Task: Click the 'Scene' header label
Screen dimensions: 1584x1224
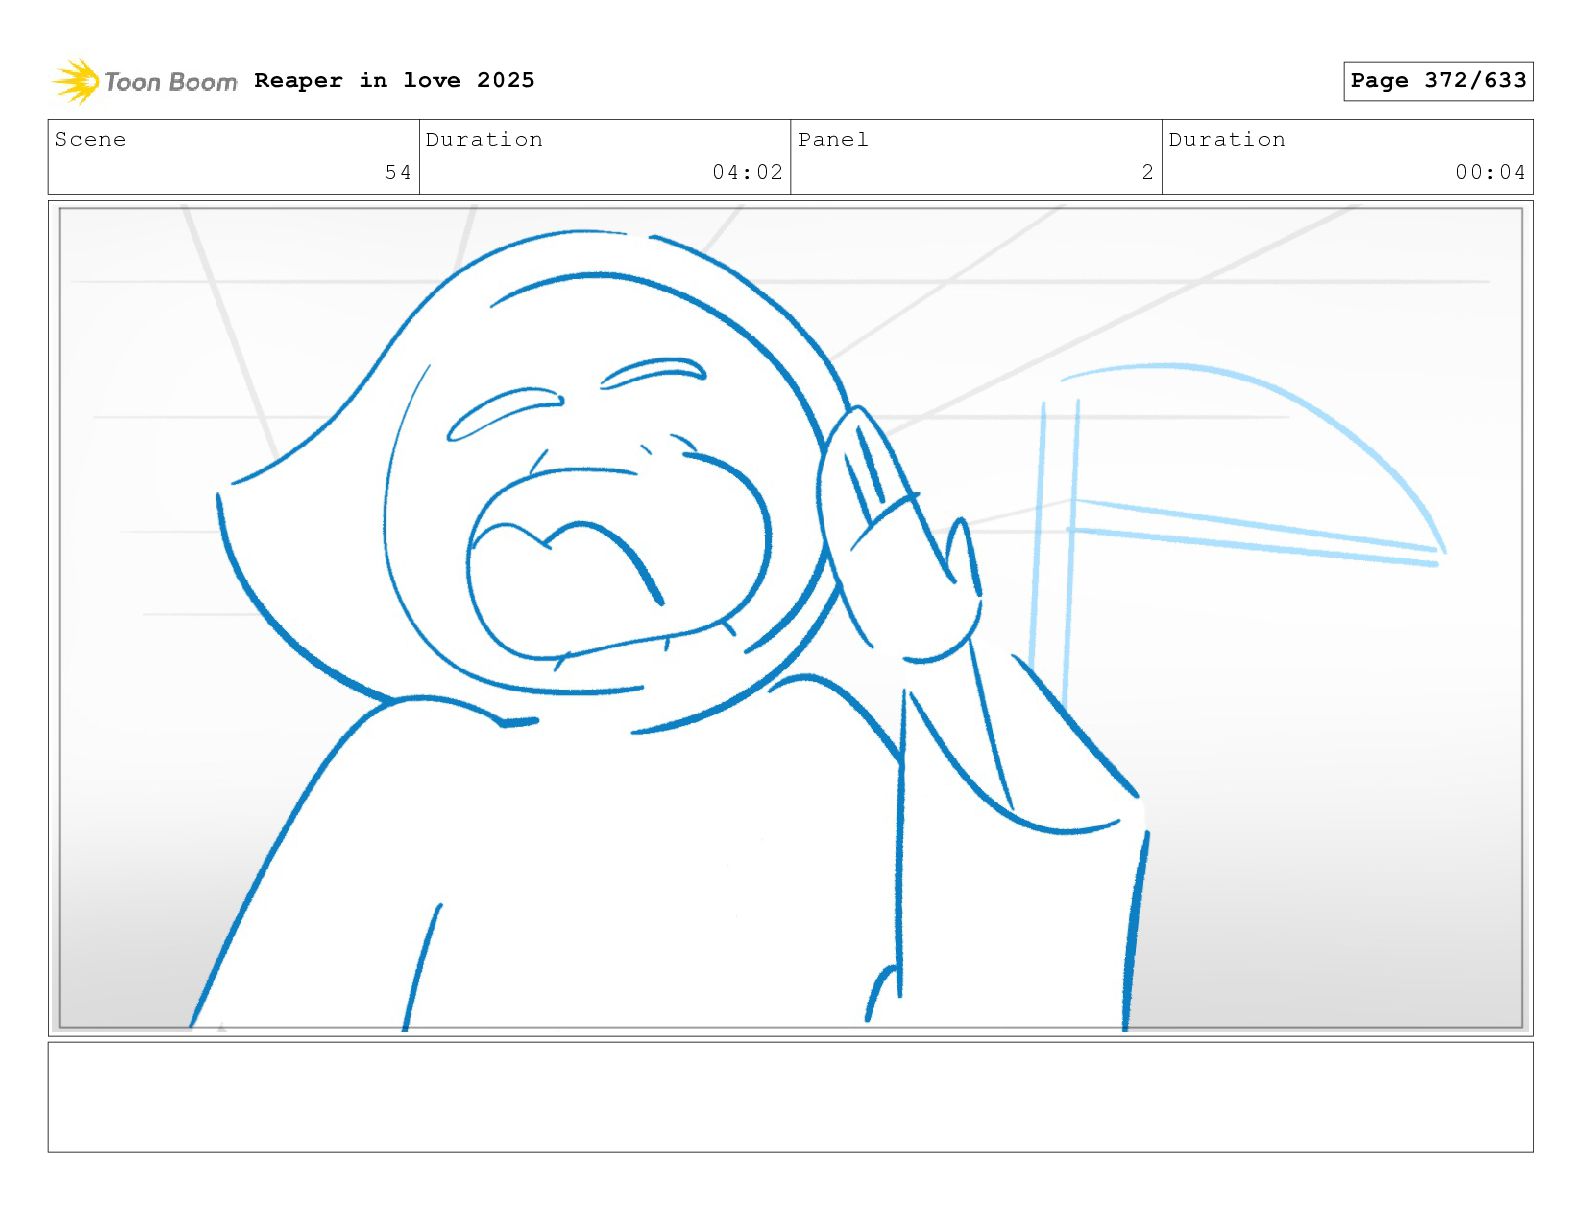Action: click(x=90, y=140)
